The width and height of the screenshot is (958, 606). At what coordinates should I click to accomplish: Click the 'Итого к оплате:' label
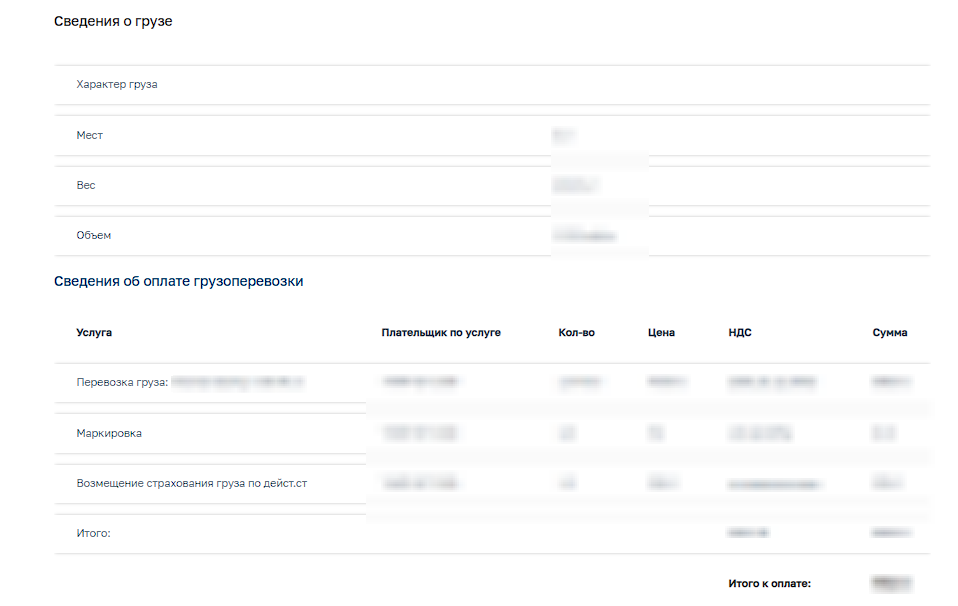coord(769,584)
